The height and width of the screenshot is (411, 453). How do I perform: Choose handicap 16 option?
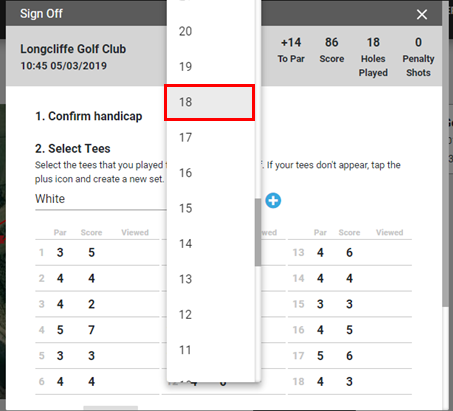[x=211, y=173]
